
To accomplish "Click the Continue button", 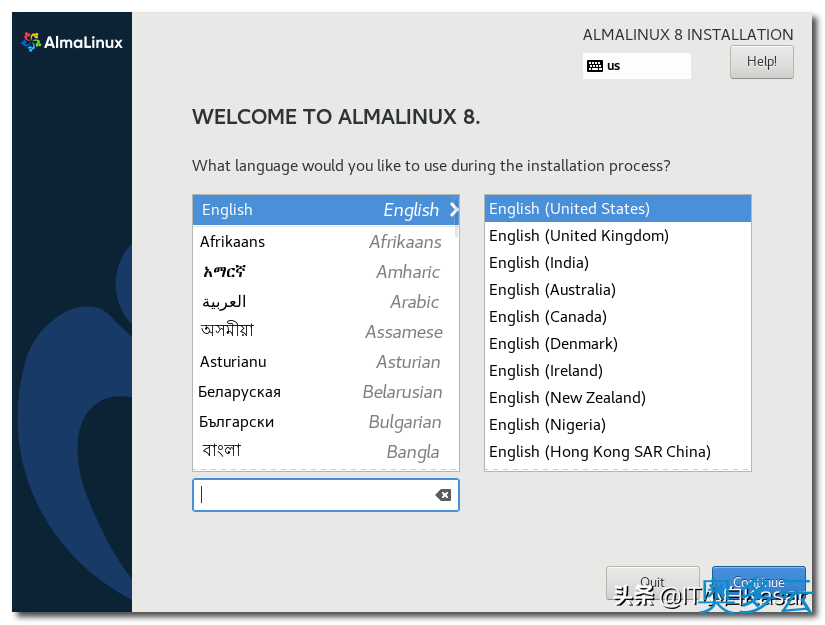I will click(758, 581).
